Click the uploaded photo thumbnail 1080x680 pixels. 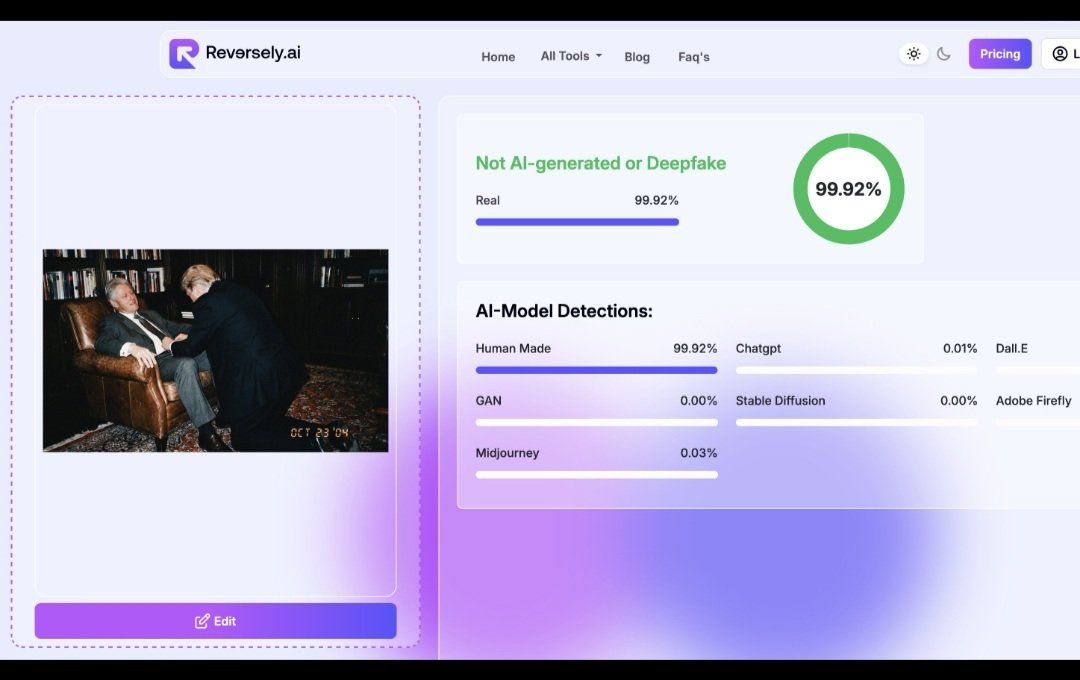[215, 350]
